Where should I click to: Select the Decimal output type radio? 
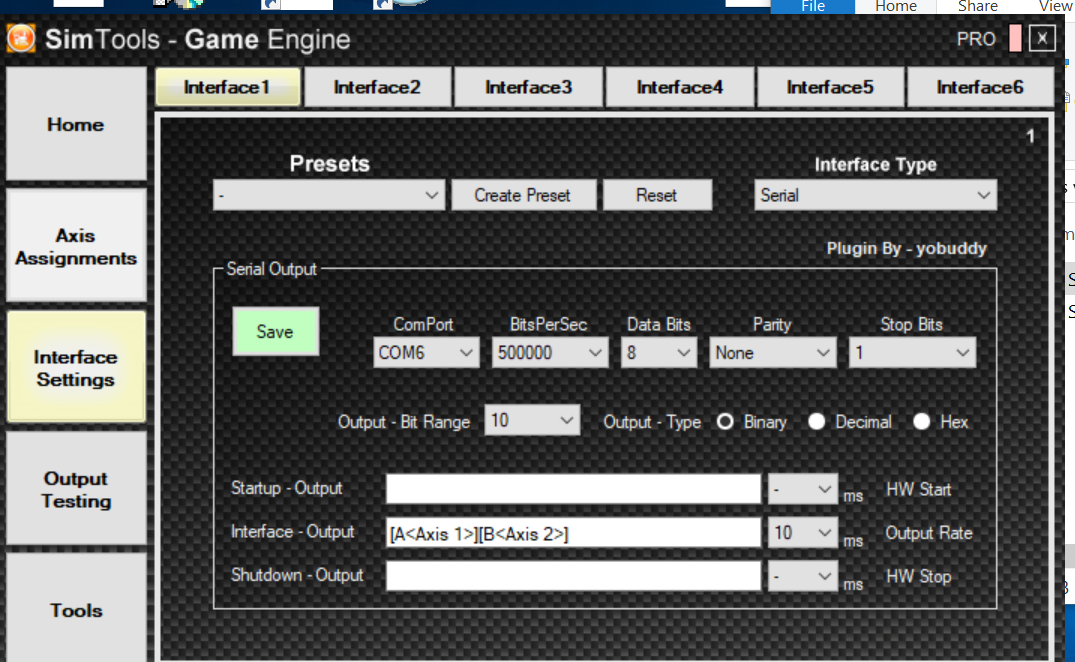817,421
